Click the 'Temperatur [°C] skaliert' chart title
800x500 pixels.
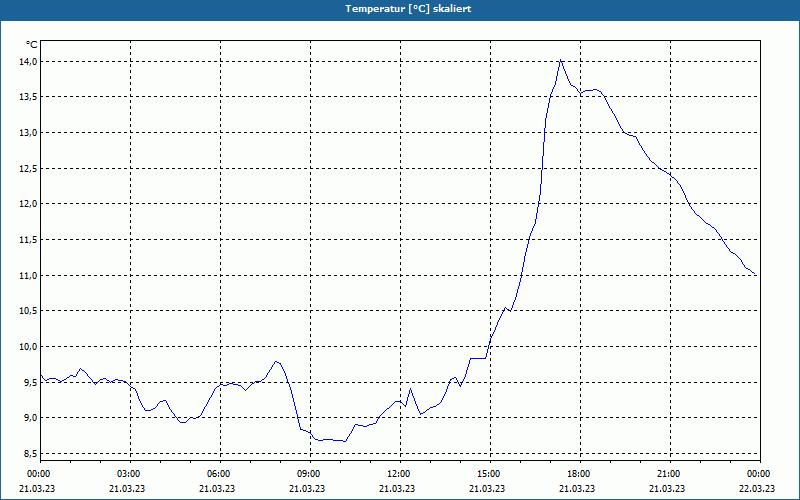click(x=408, y=9)
